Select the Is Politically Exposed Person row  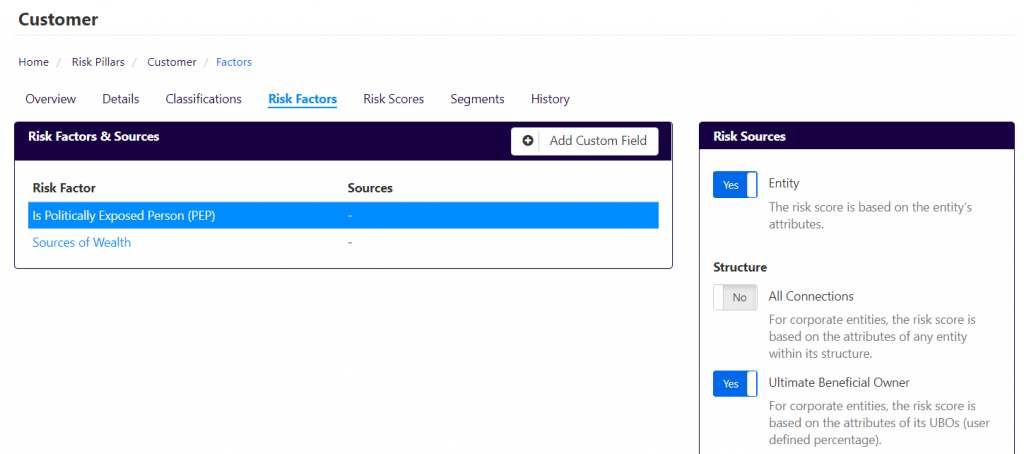tap(343, 216)
